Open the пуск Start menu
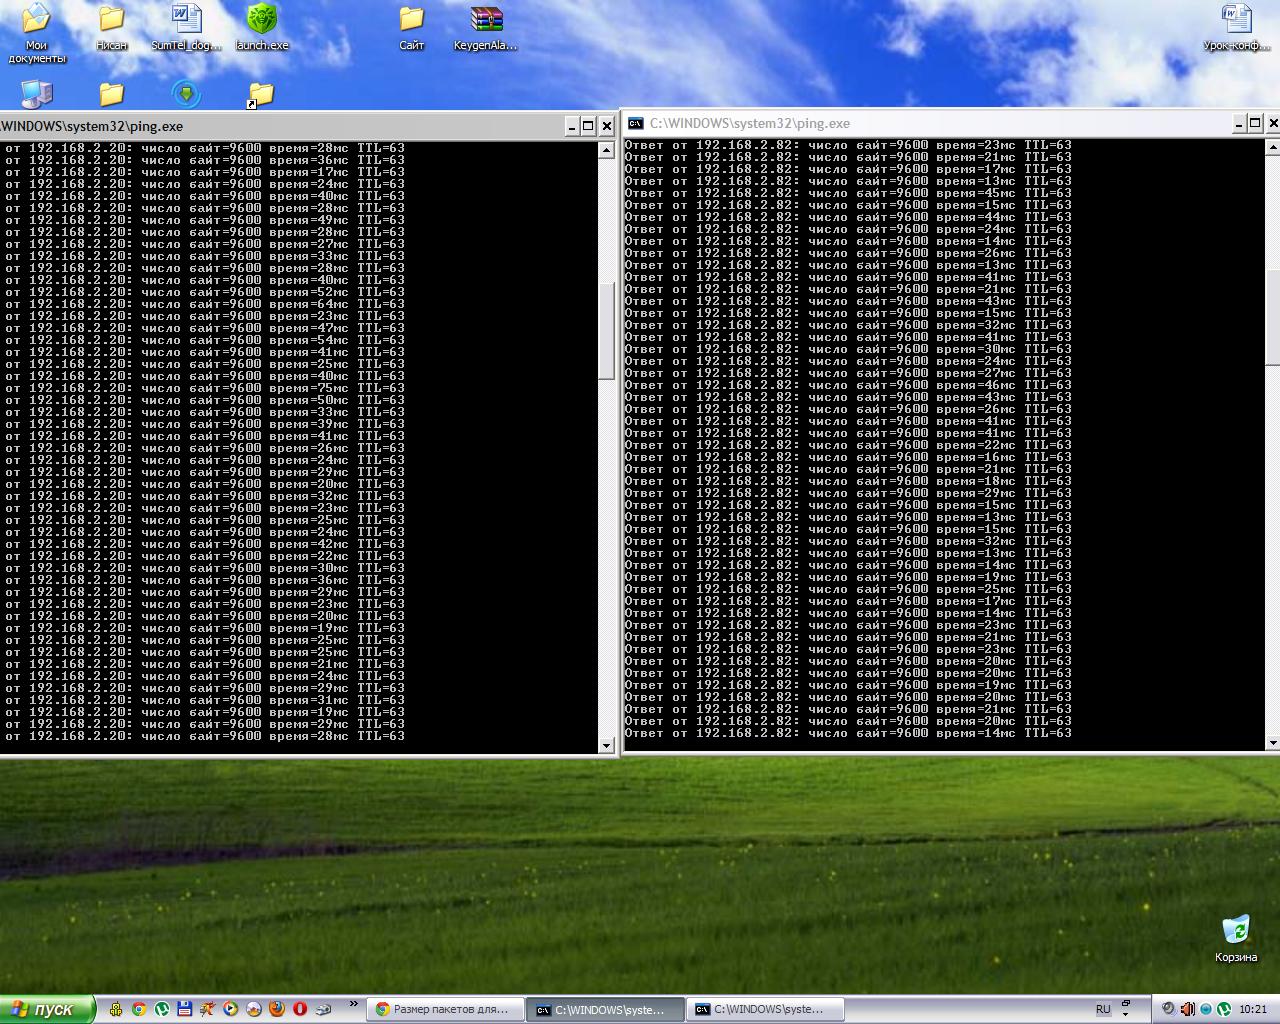This screenshot has width=1280, height=1024. click(48, 1009)
